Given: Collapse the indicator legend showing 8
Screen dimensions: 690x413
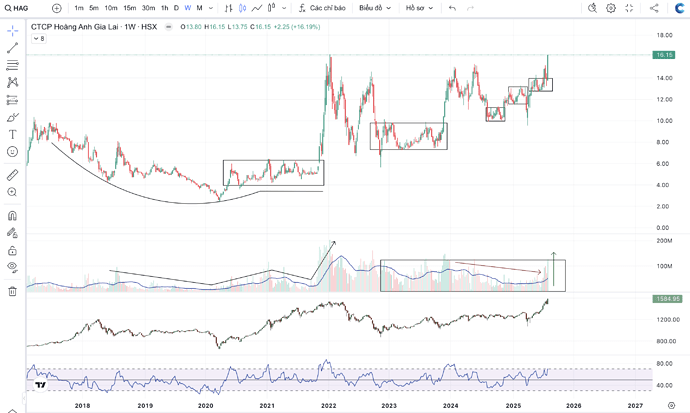Looking at the screenshot, I should pos(39,39).
